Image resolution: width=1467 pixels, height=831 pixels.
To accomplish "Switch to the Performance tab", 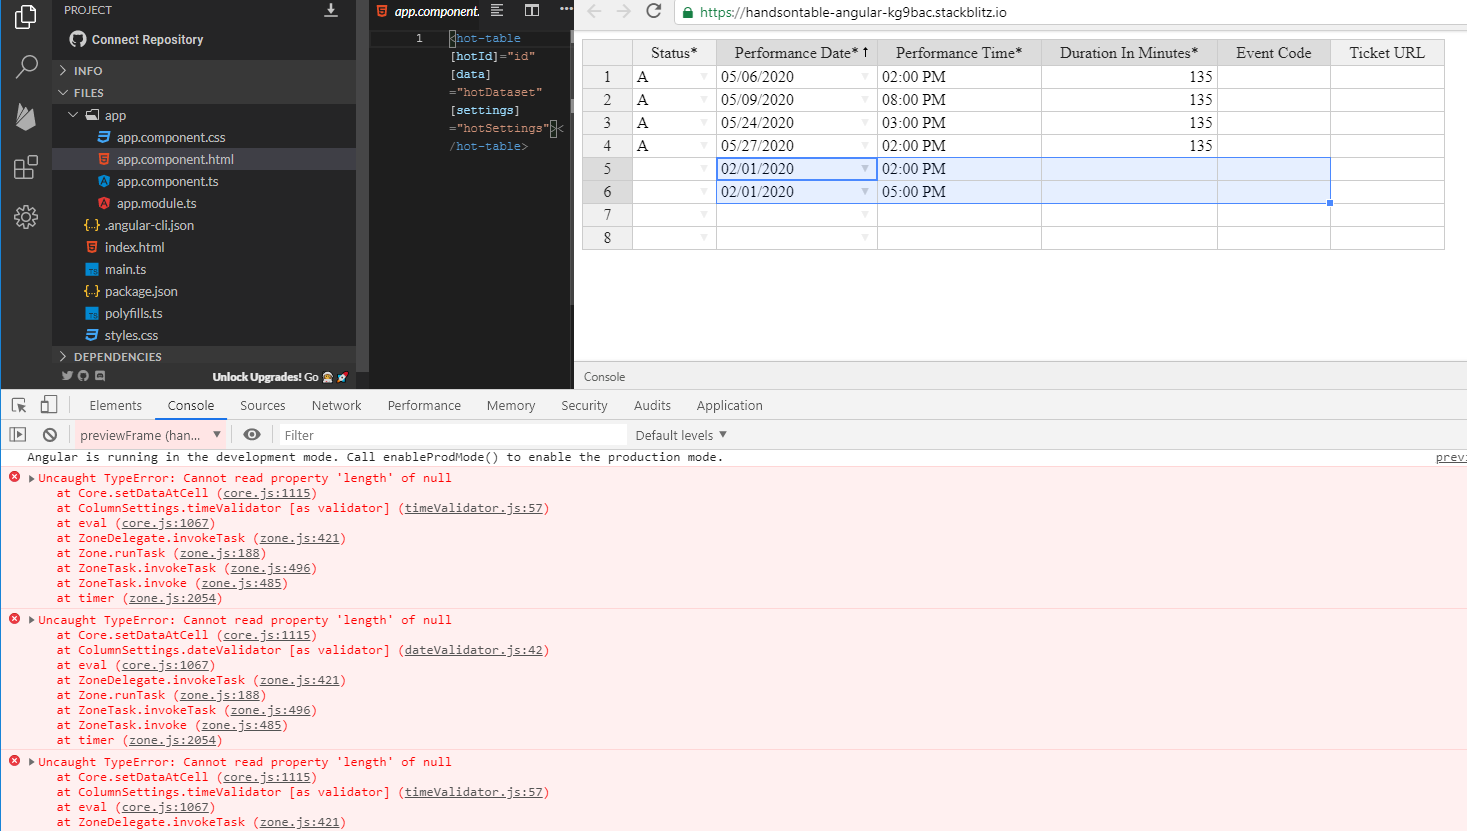I will click(424, 405).
